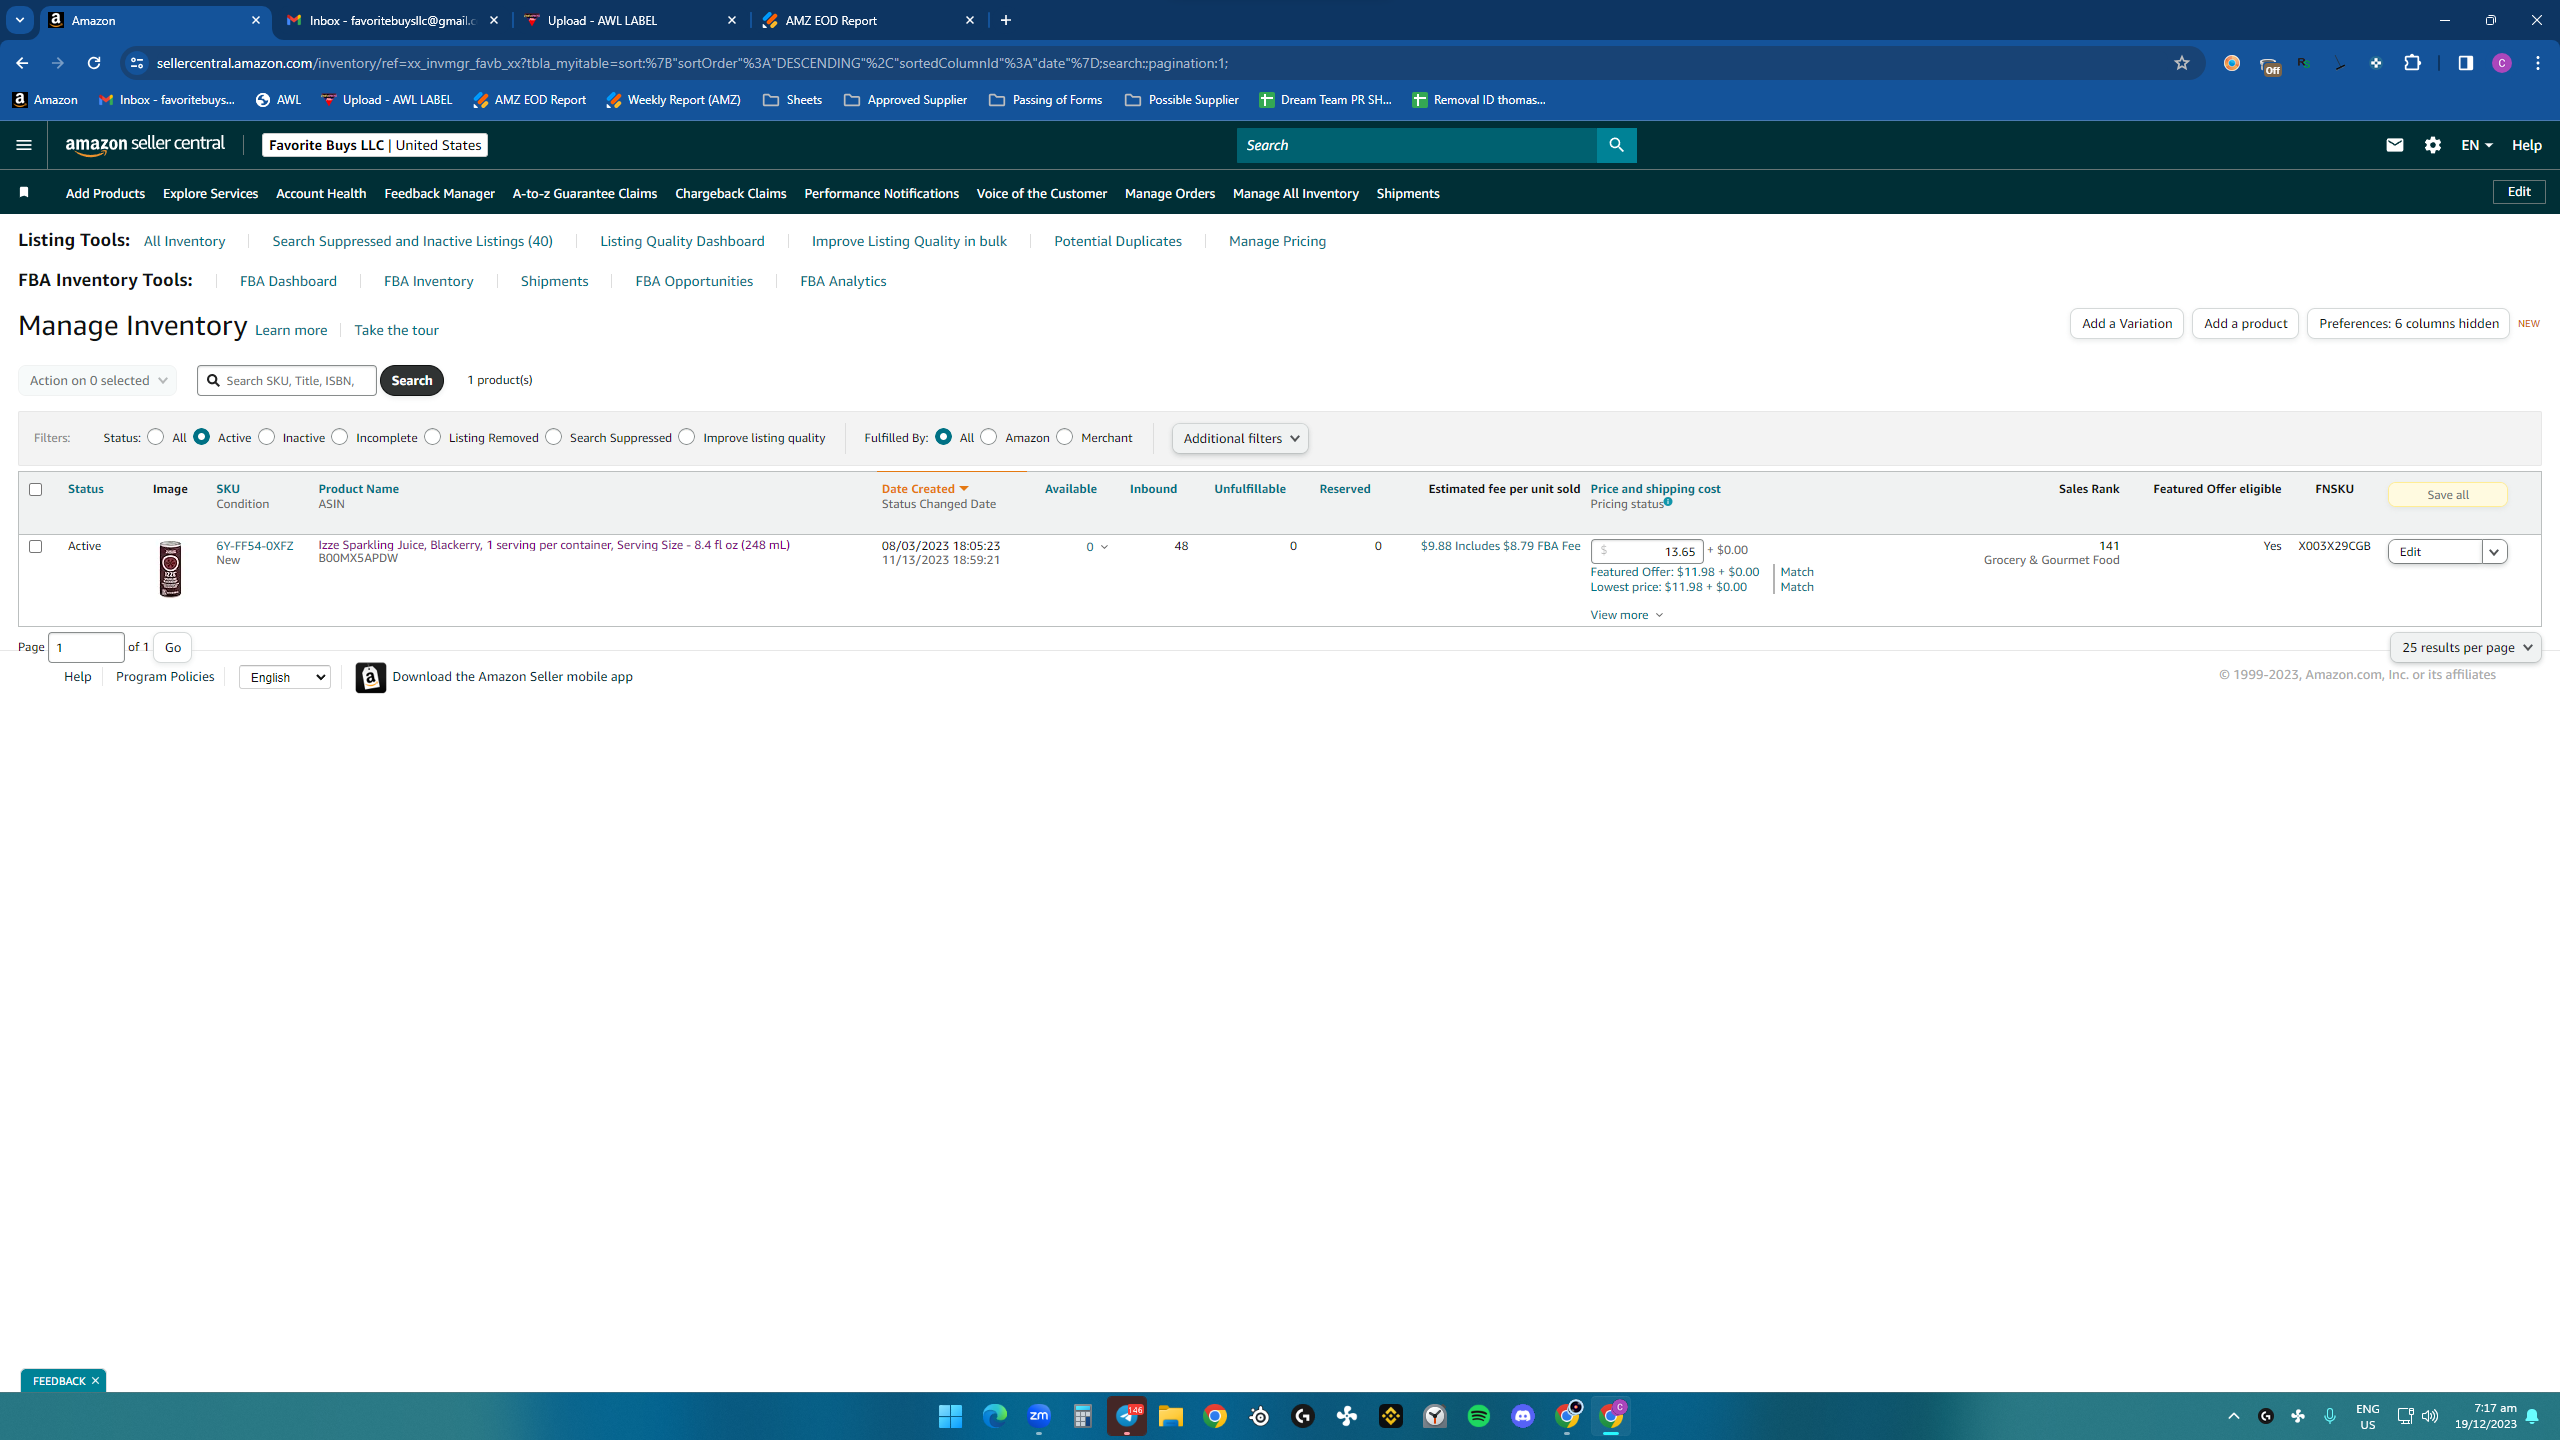This screenshot has width=2560, height=1440.
Task: Click the price input showing 13.65
Action: tap(1647, 551)
